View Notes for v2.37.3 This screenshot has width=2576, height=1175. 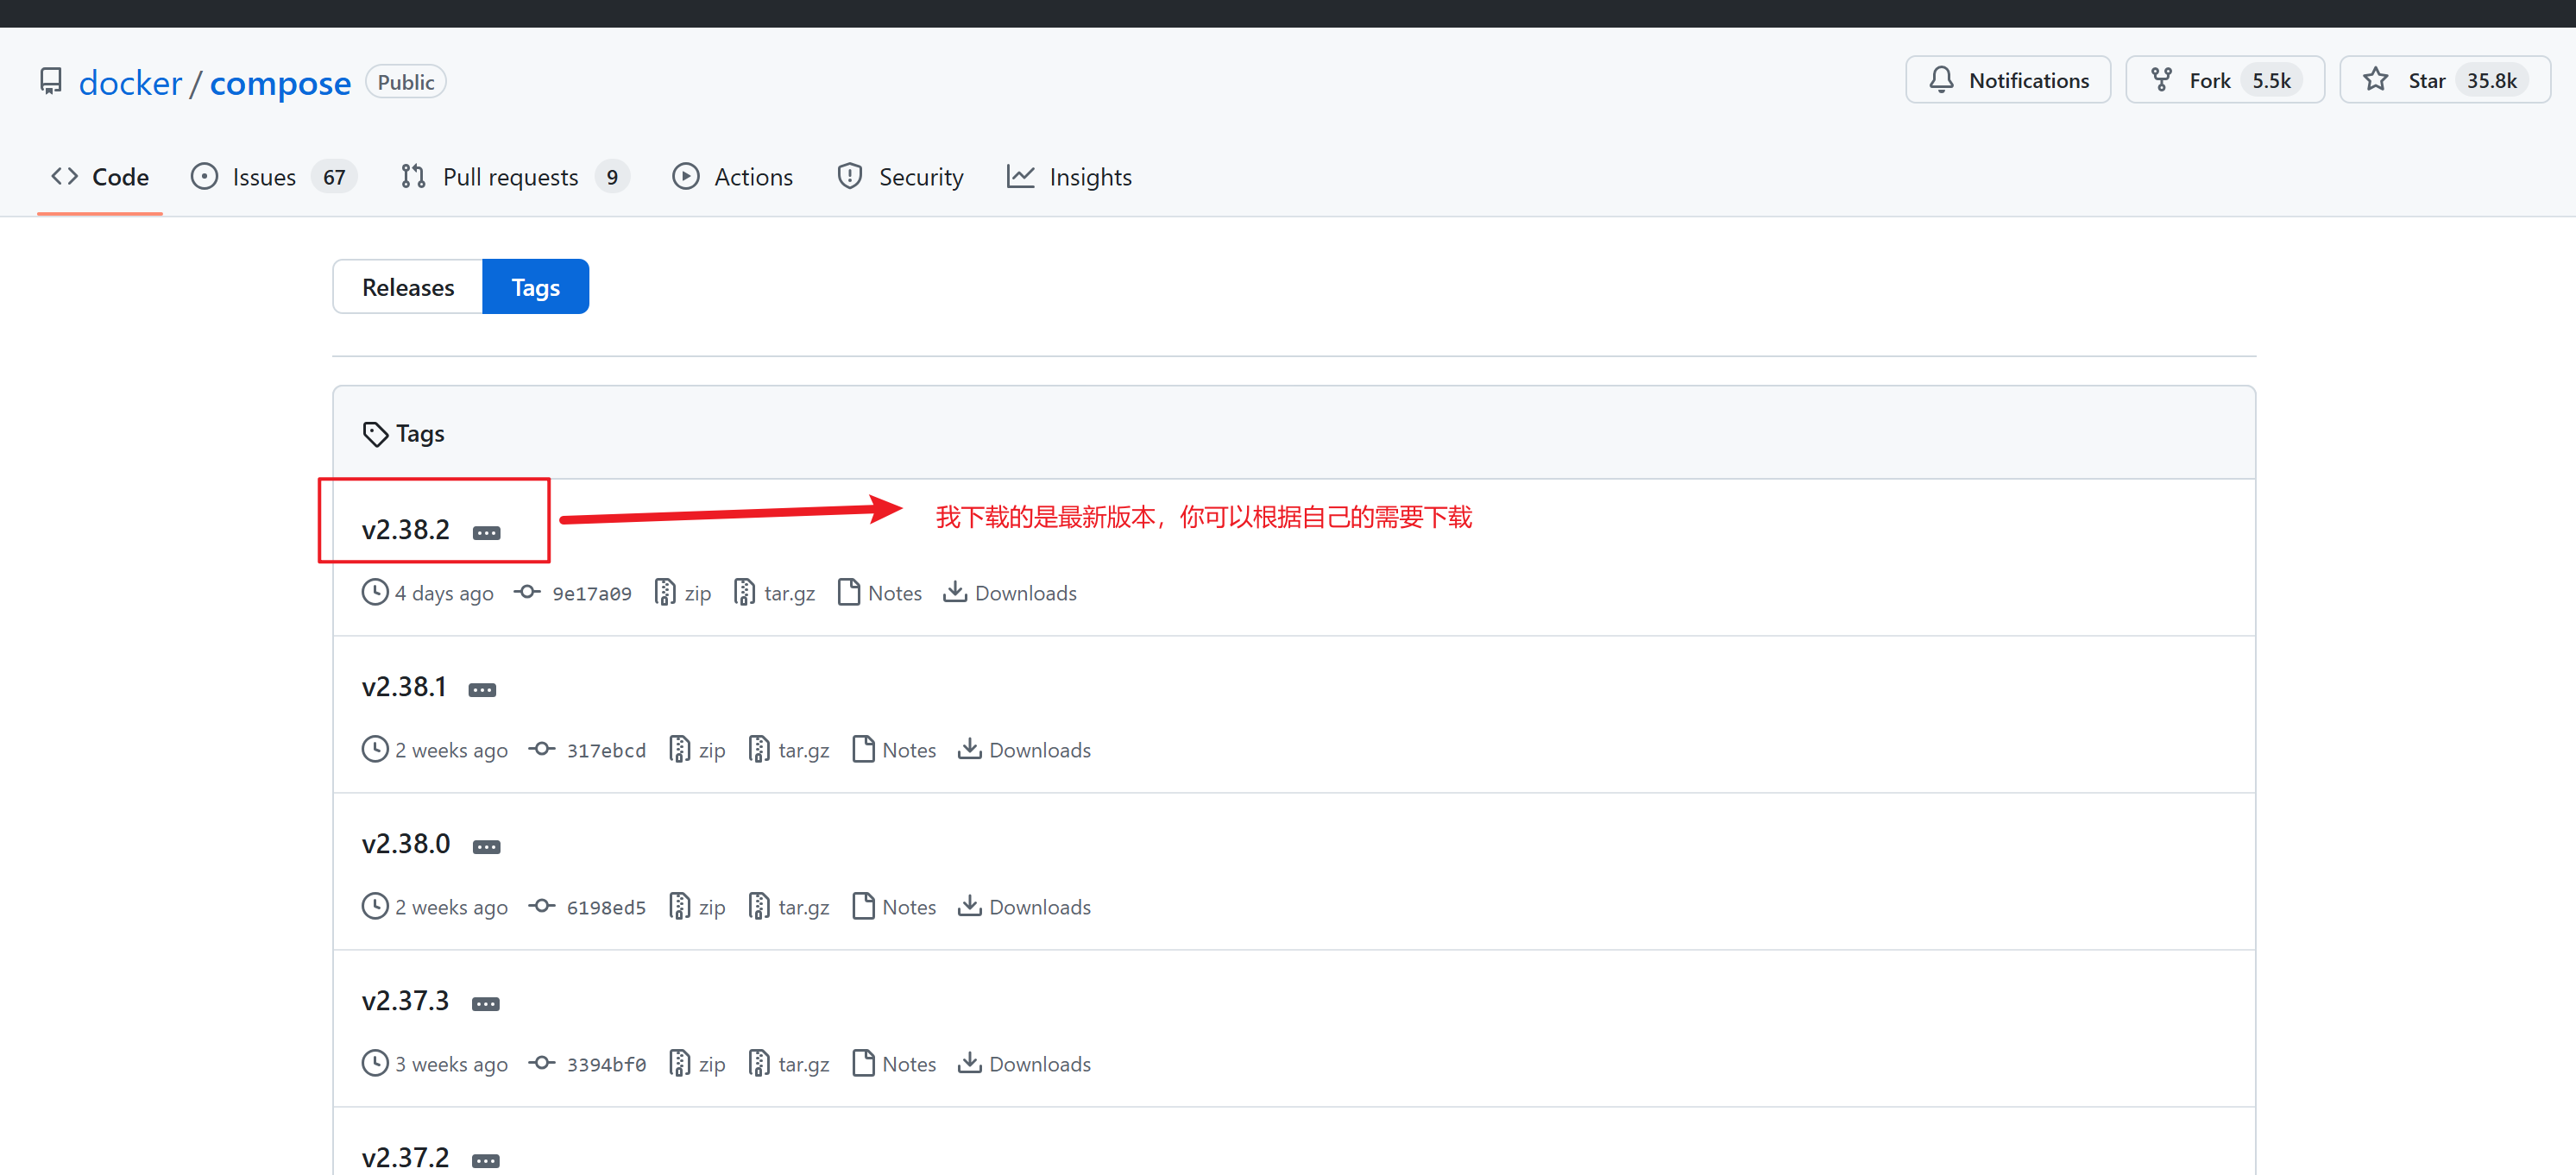tap(894, 1064)
